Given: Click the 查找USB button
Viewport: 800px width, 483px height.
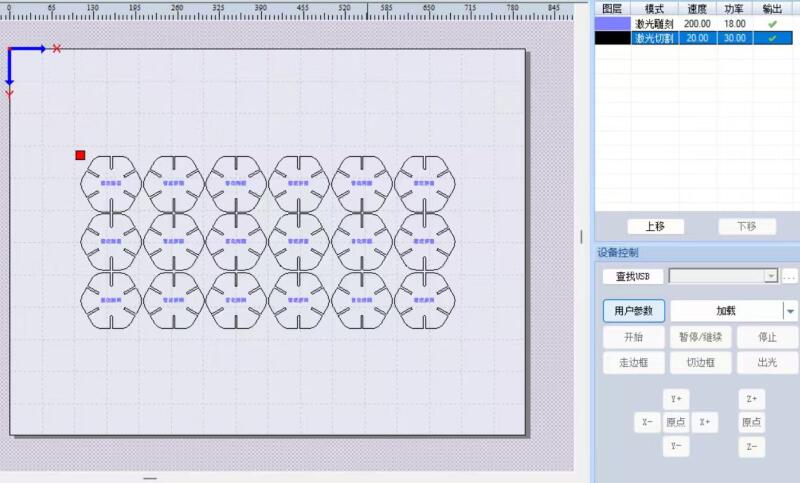Looking at the screenshot, I should pos(633,276).
